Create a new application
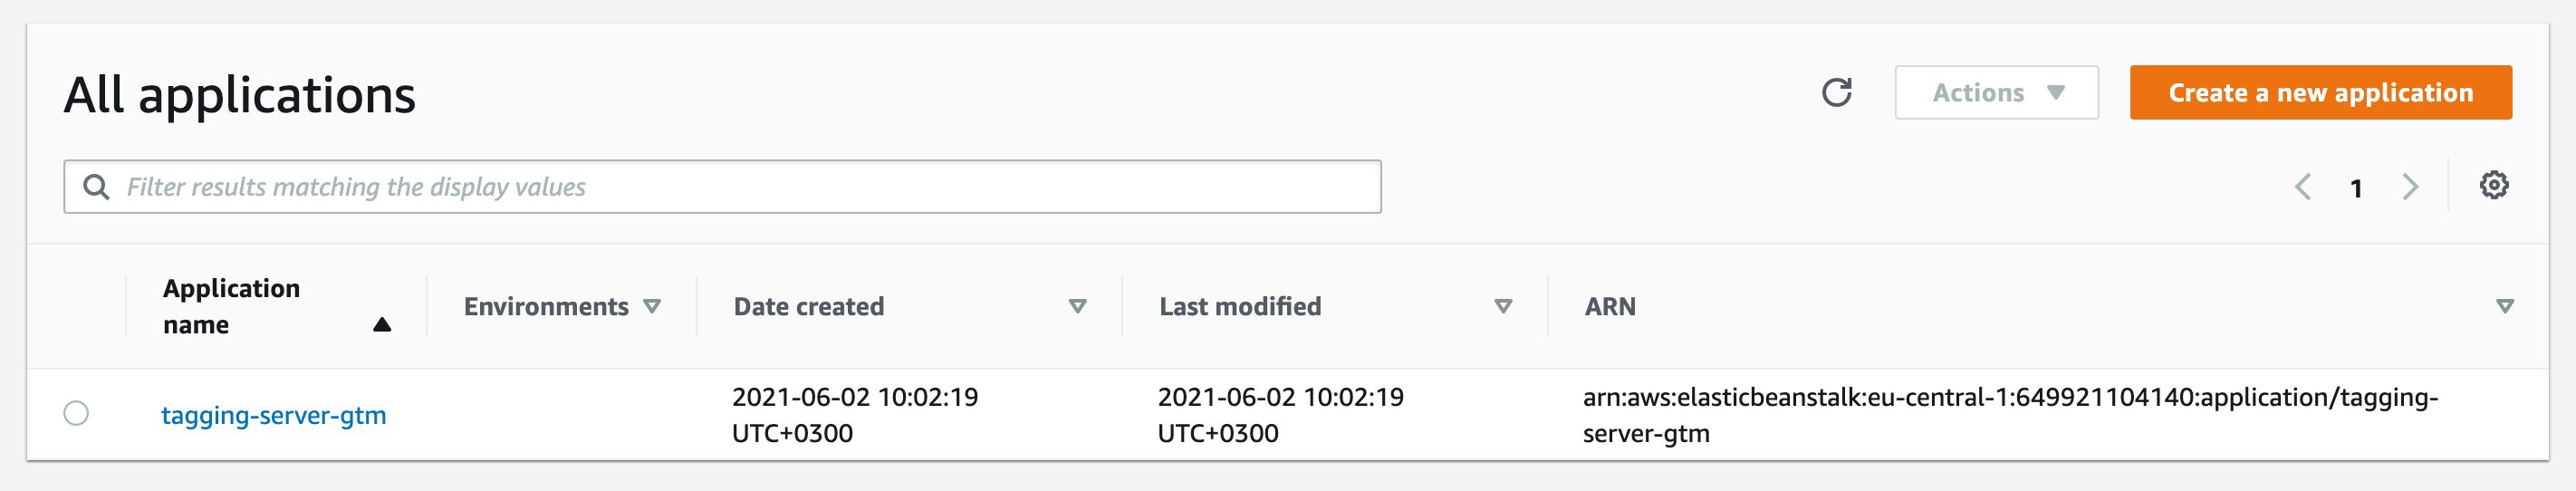Screen dimensions: 2576x491 pos(2320,93)
